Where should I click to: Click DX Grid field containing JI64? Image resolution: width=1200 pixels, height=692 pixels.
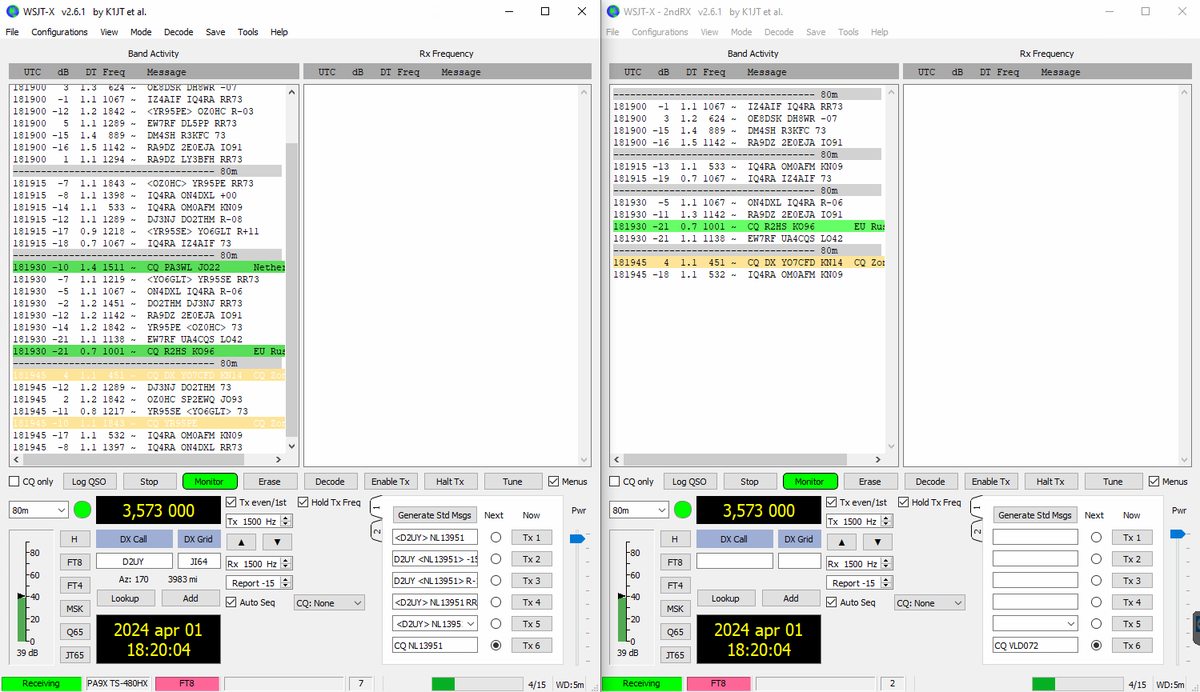[199, 561]
